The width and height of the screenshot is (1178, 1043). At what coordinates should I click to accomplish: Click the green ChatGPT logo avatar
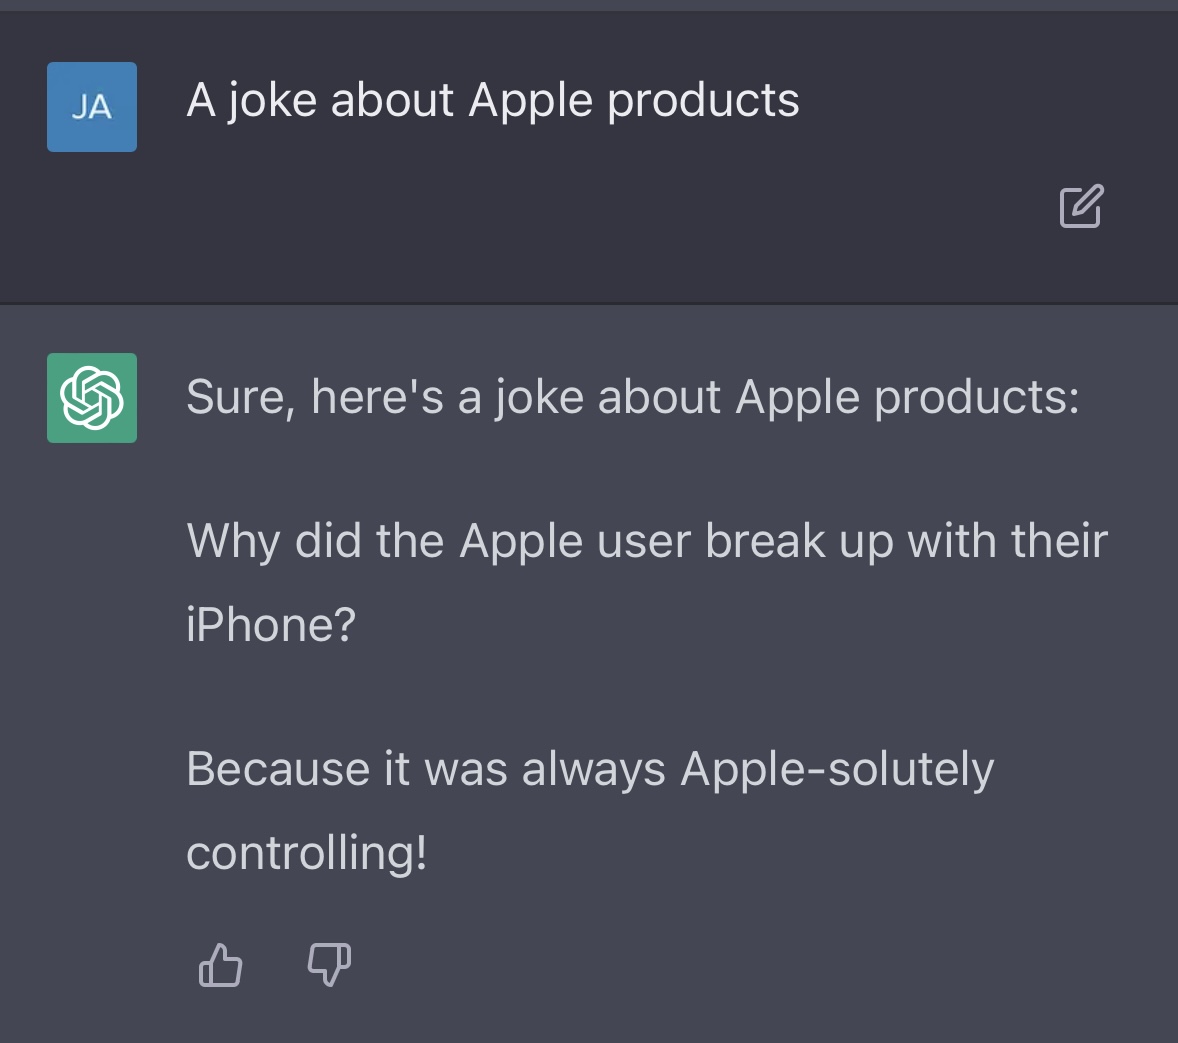pos(92,398)
